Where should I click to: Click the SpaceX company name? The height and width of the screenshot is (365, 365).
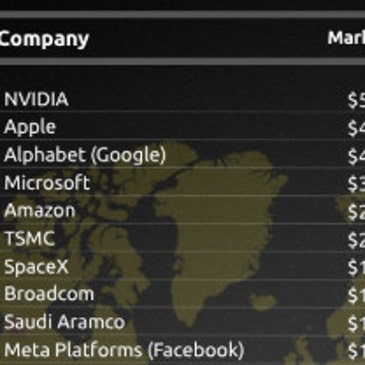(36, 267)
